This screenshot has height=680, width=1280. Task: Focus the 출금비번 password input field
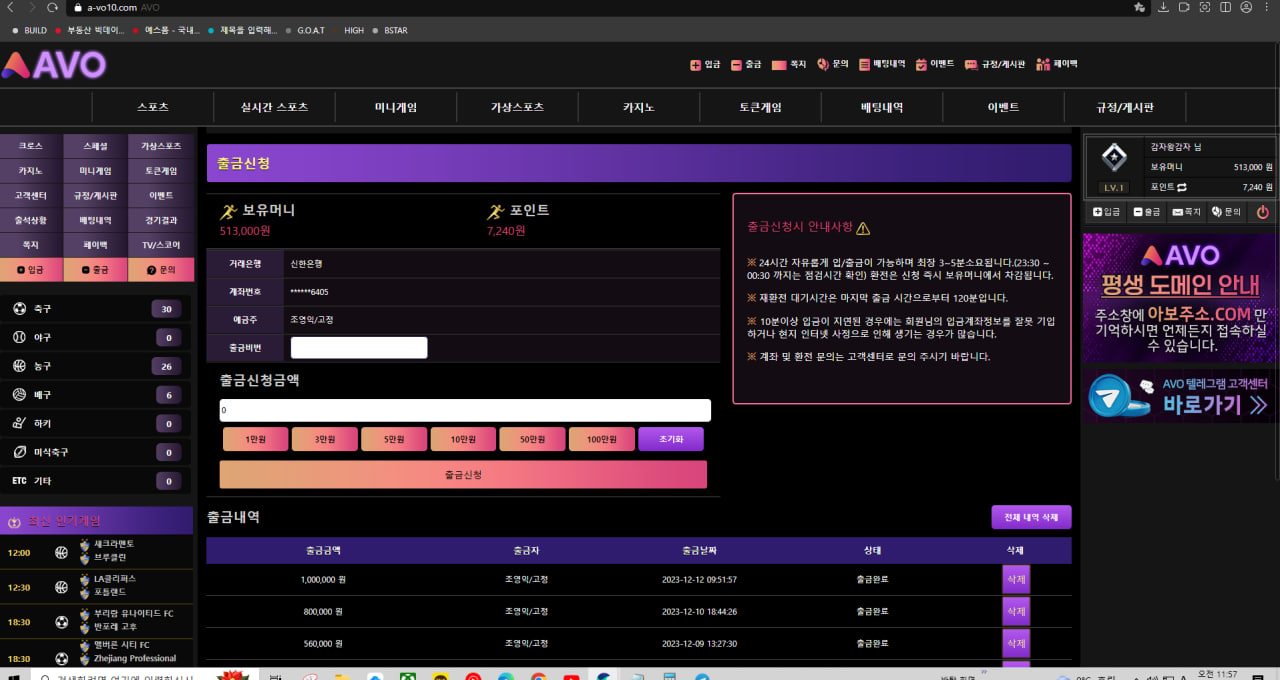pos(358,348)
